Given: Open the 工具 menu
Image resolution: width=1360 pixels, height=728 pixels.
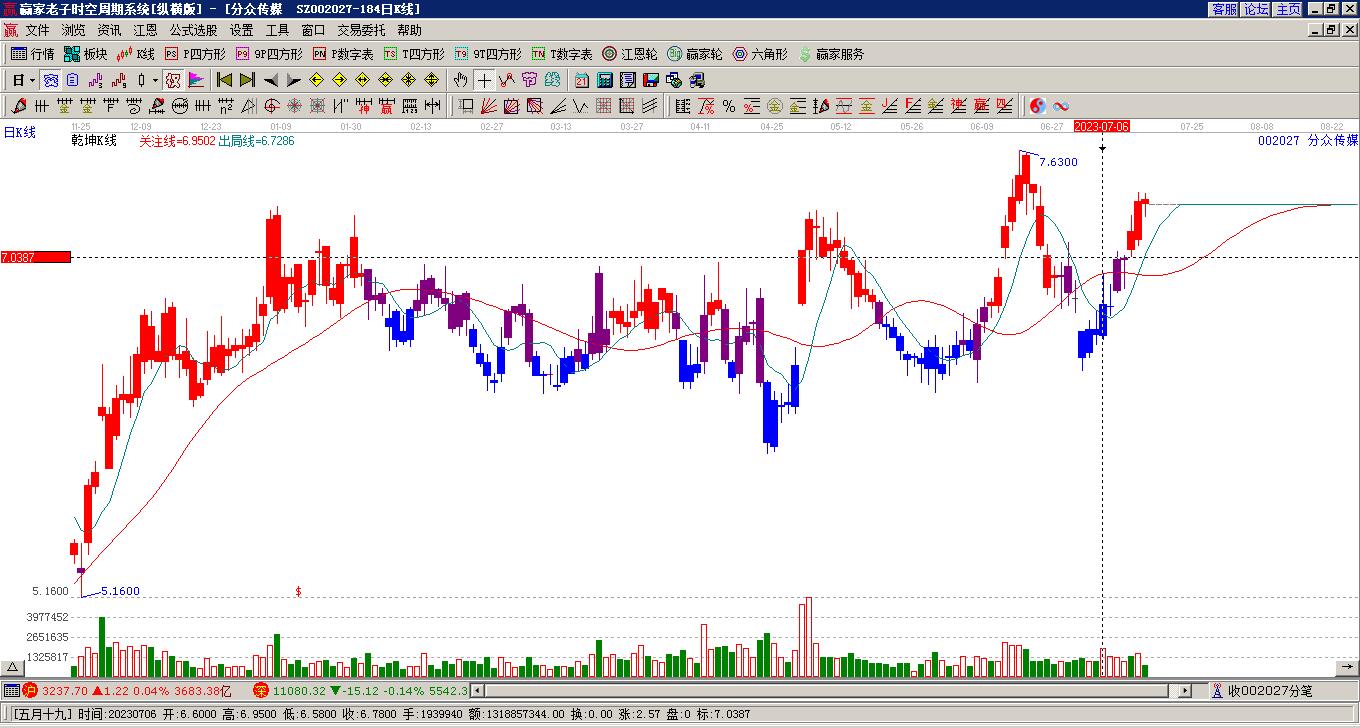Looking at the screenshot, I should pyautogui.click(x=277, y=31).
